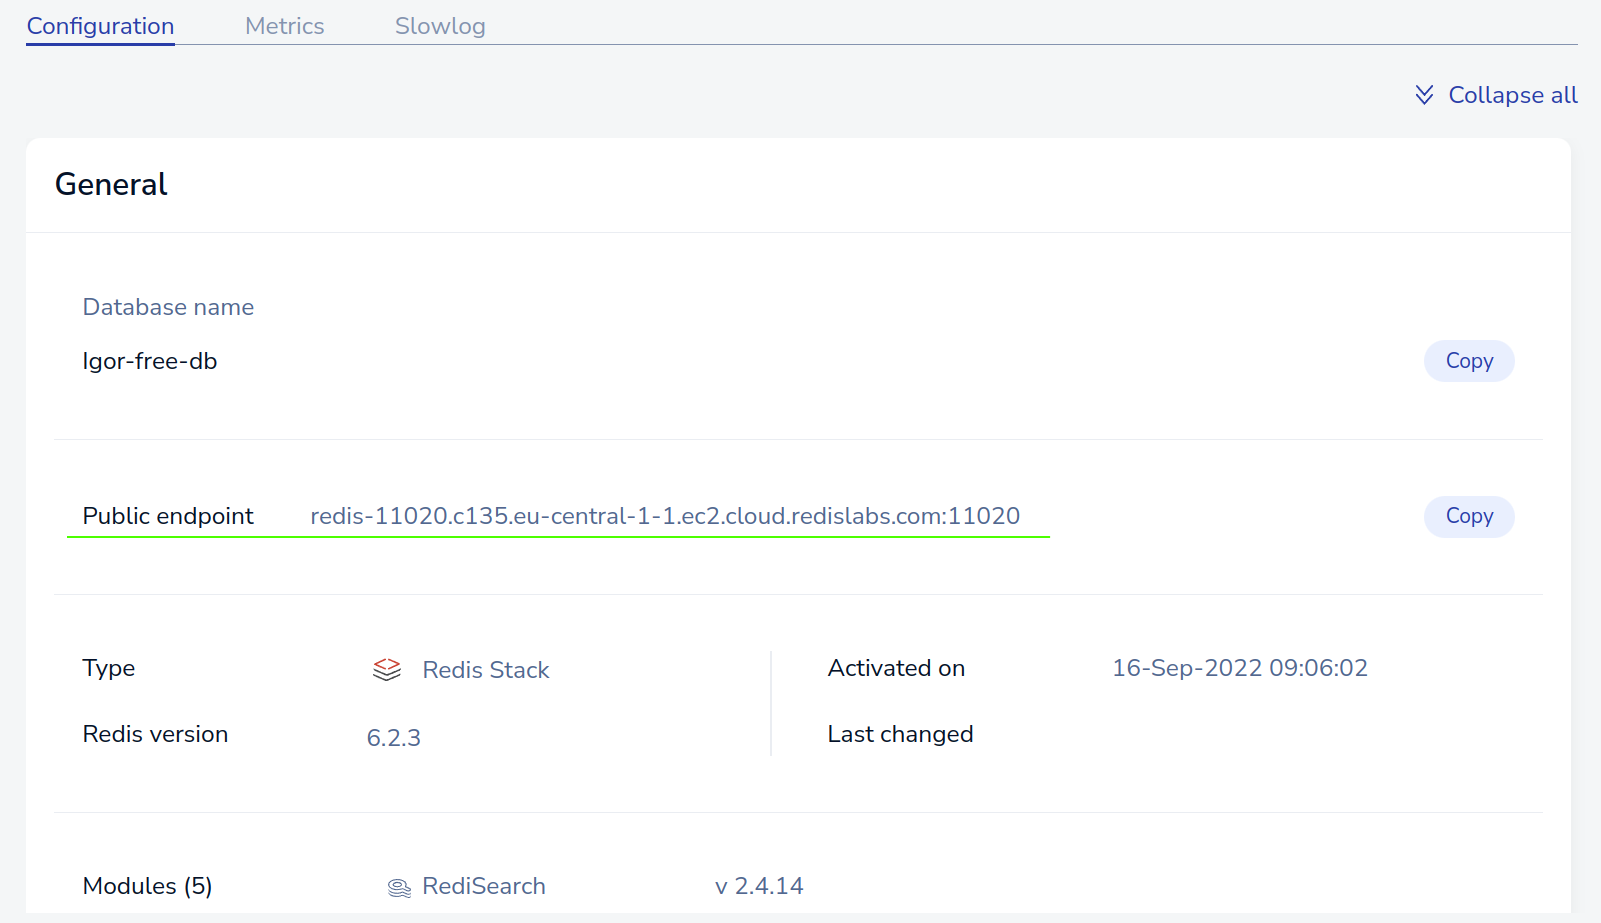
Task: Select the Configuration tab
Action: (99, 25)
